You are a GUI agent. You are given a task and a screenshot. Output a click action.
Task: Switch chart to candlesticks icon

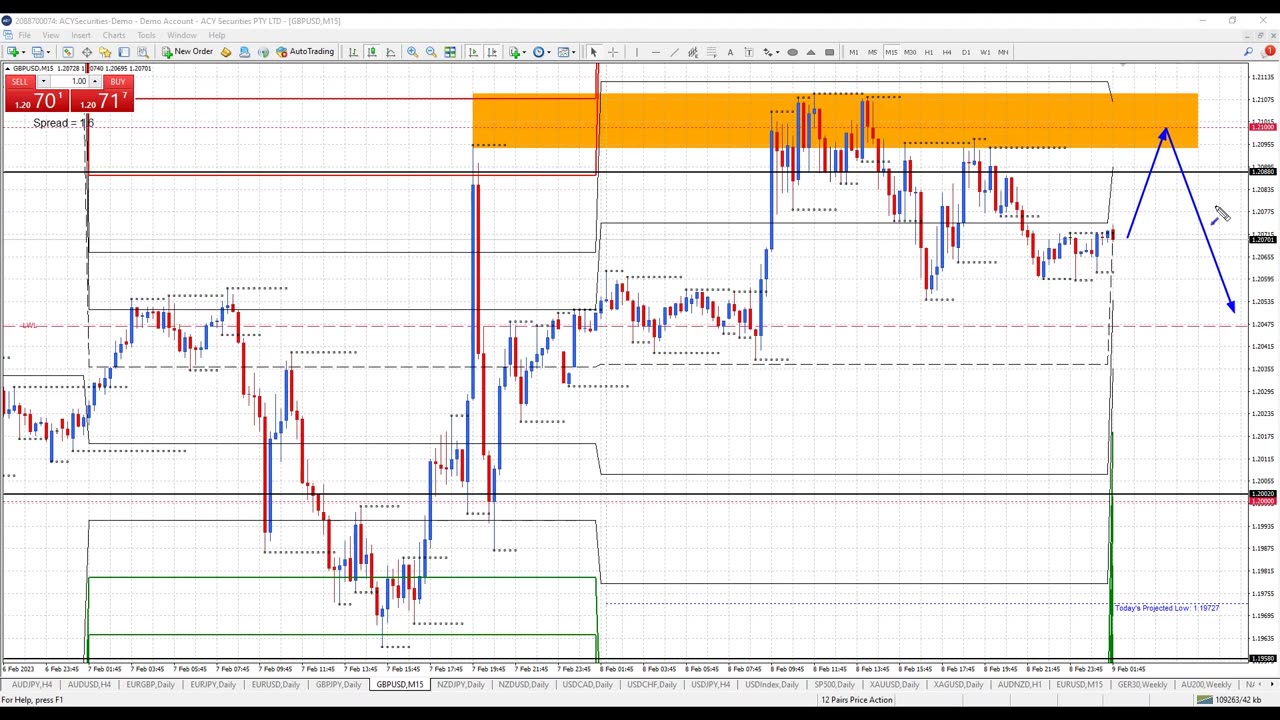coord(372,52)
